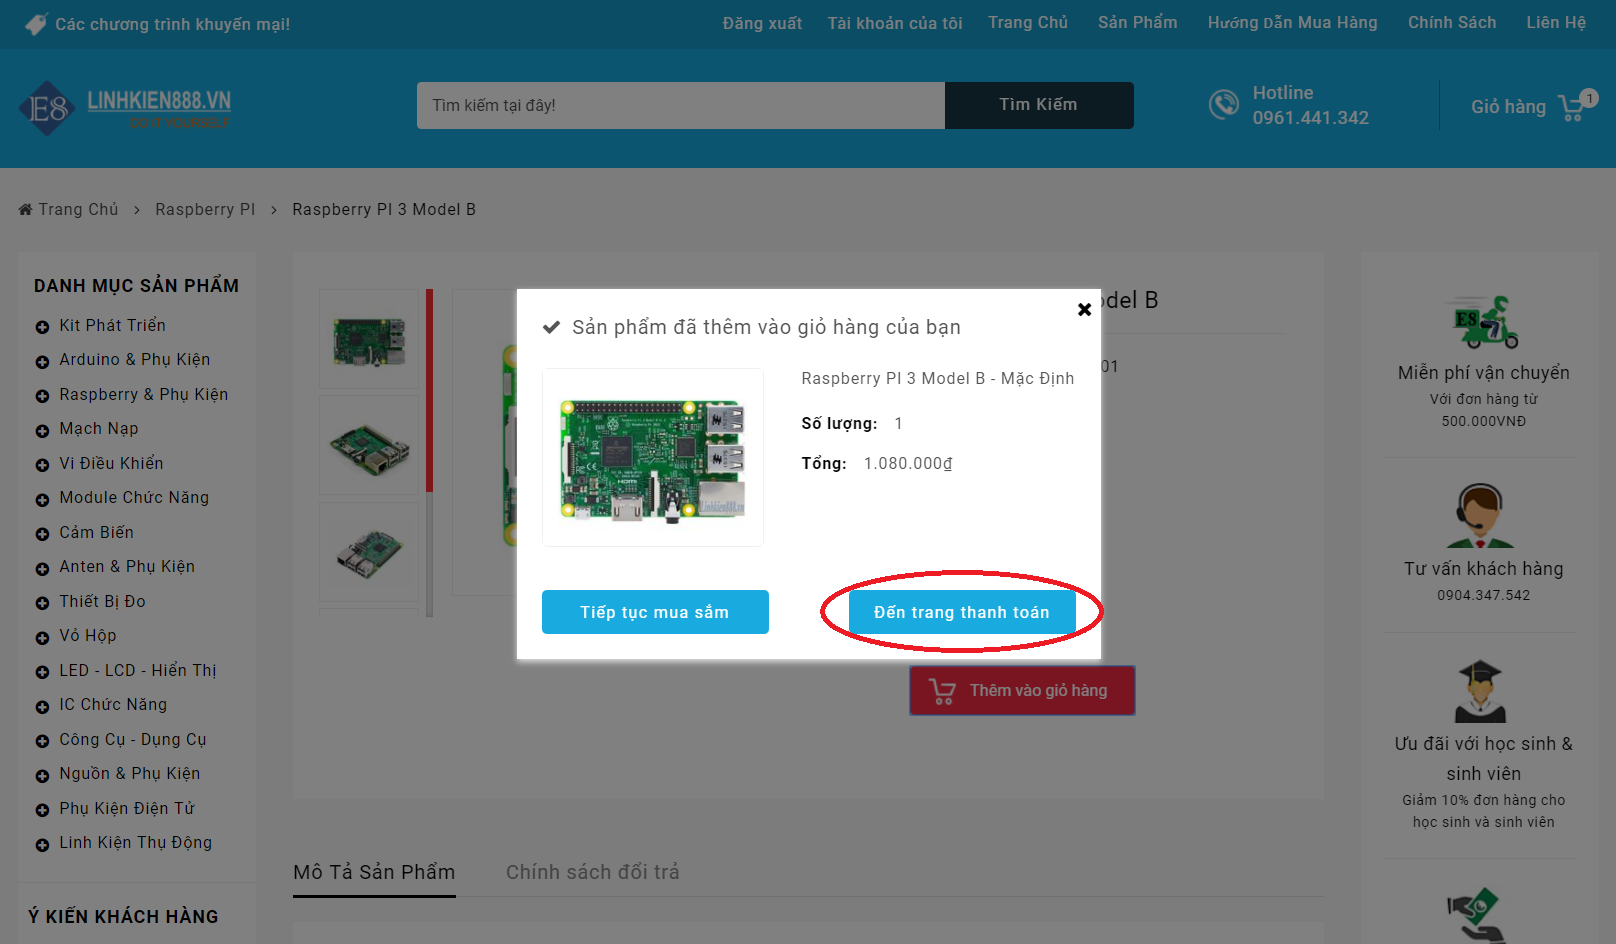The image size is (1616, 944).
Task: Select the second product thumbnail
Action: tap(369, 445)
